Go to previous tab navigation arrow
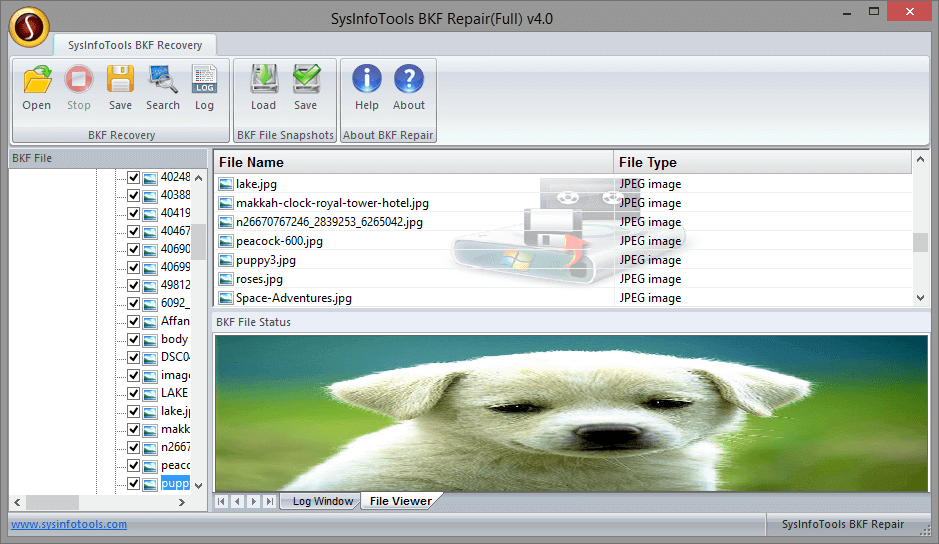This screenshot has width=939, height=544. coord(238,501)
